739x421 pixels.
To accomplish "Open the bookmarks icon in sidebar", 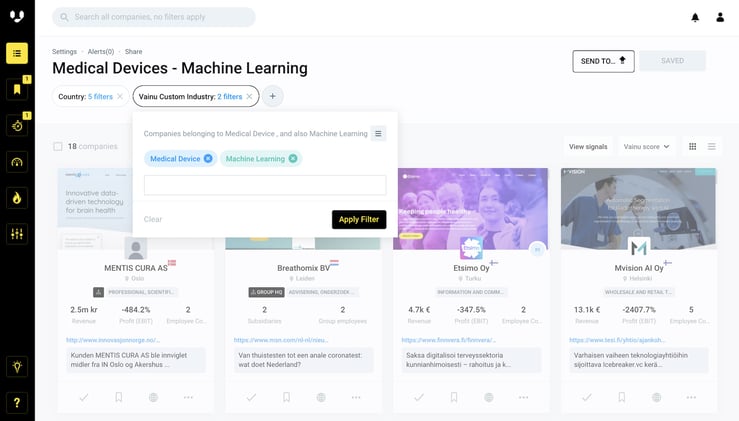I will pyautogui.click(x=17, y=90).
